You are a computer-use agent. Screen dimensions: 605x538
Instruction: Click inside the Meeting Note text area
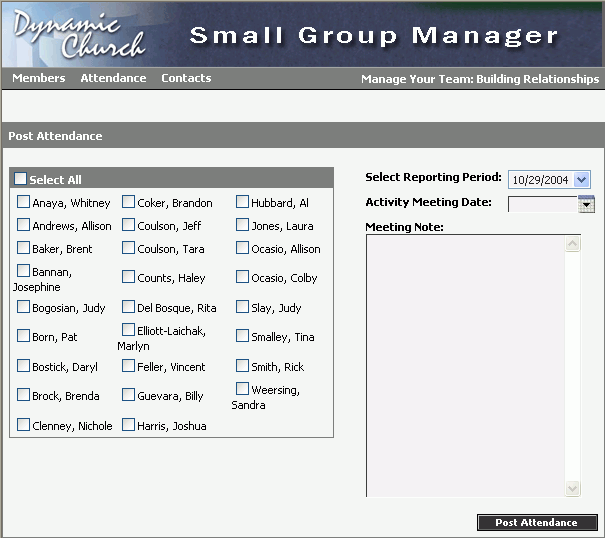click(465, 365)
